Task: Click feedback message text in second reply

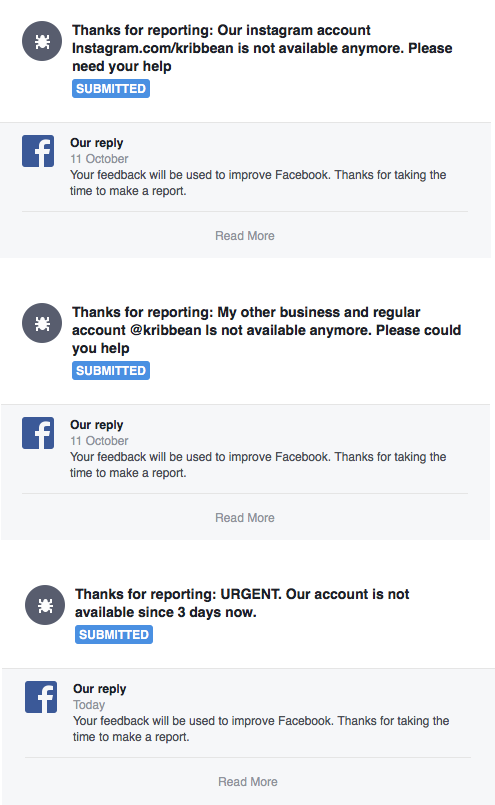Action: coord(258,465)
